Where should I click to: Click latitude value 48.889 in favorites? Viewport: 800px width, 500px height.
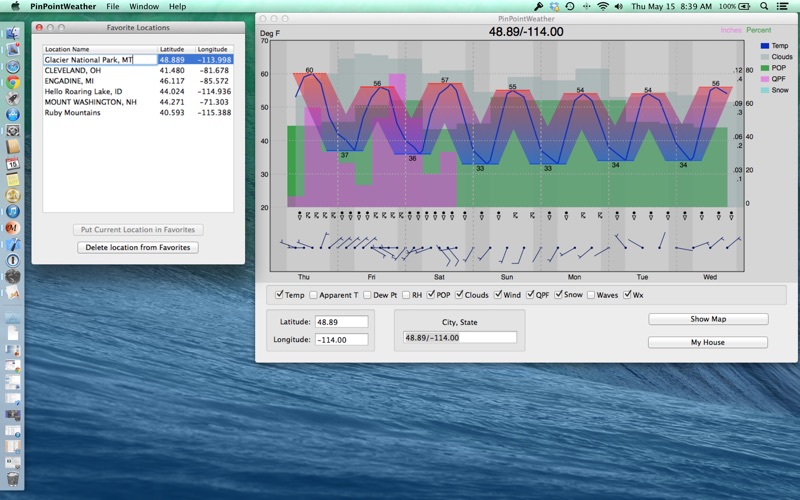click(x=172, y=60)
